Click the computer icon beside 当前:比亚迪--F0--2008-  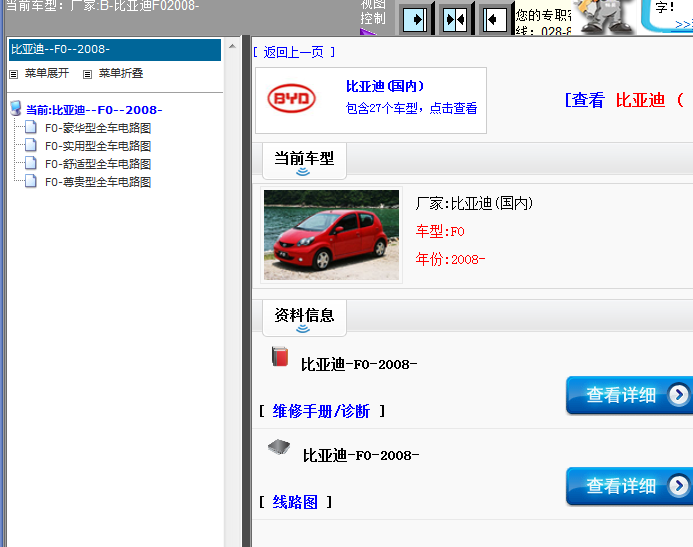(16, 108)
